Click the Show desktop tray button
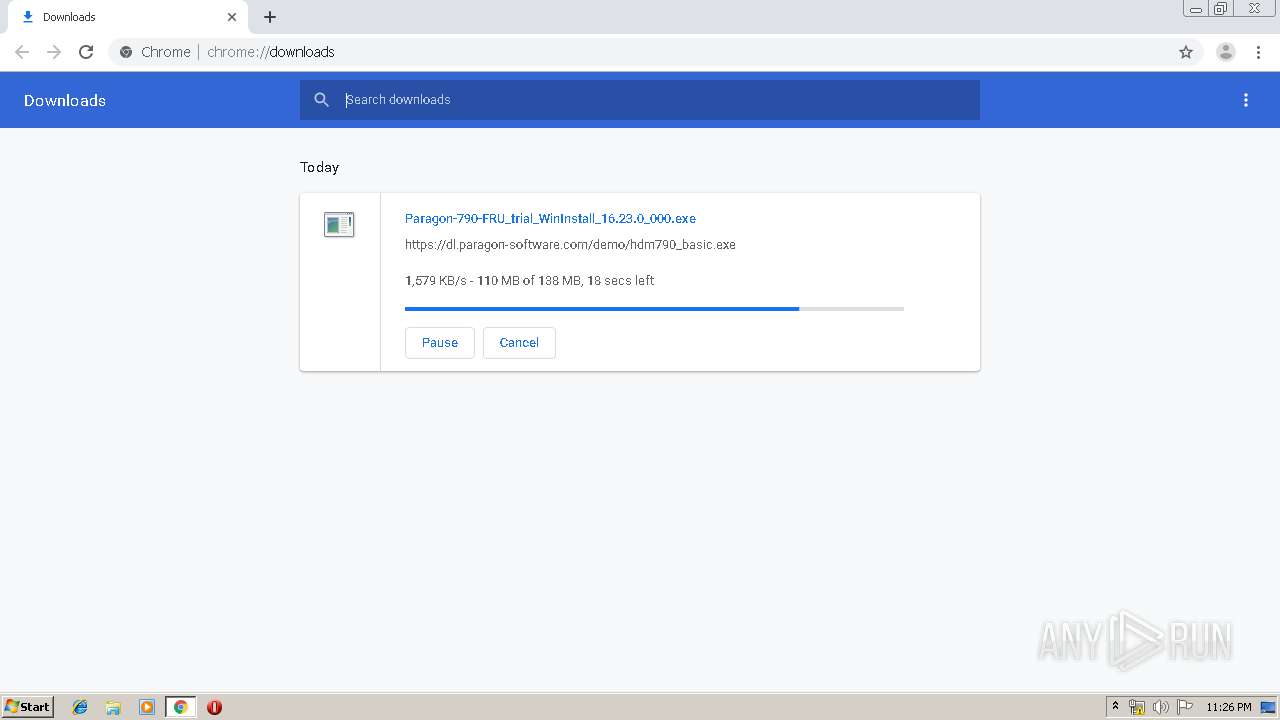 (1269, 707)
